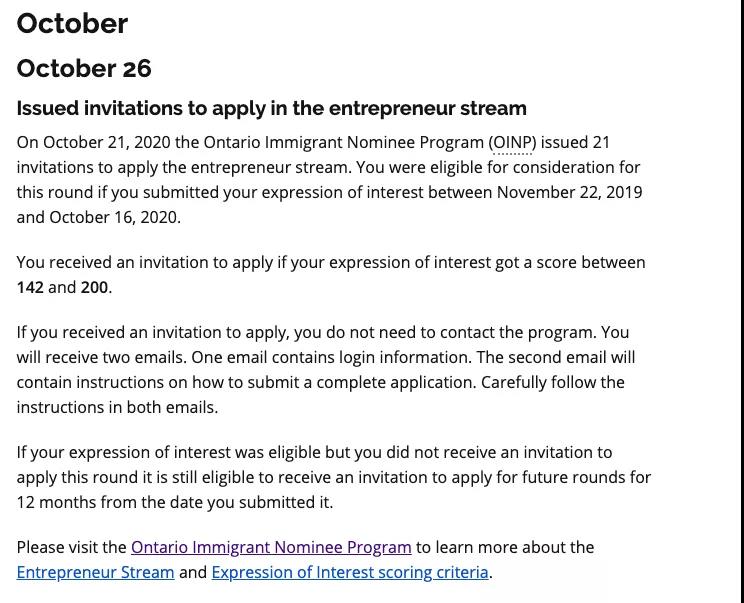Click the bold score 142
This screenshot has width=744, height=603.
point(30,287)
